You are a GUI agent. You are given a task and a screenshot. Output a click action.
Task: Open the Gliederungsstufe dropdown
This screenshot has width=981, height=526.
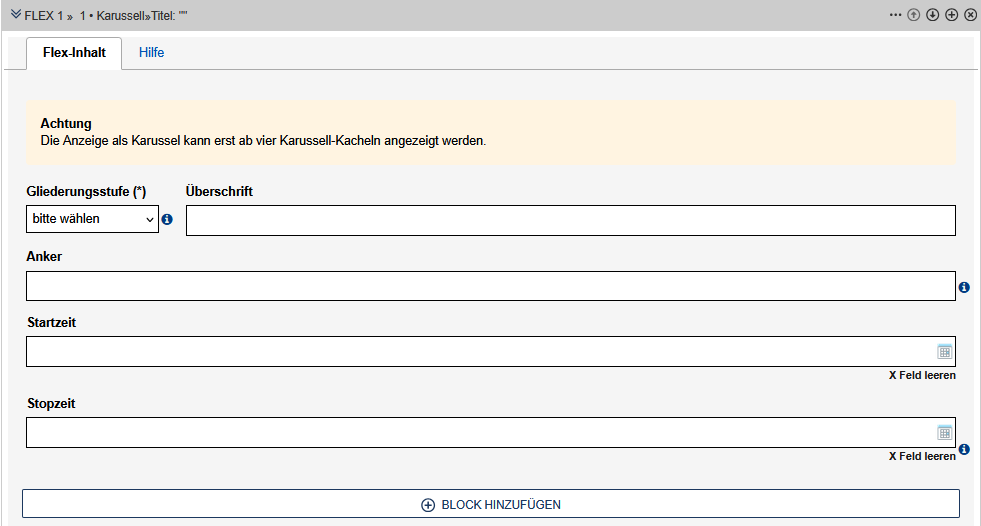[x=92, y=219]
